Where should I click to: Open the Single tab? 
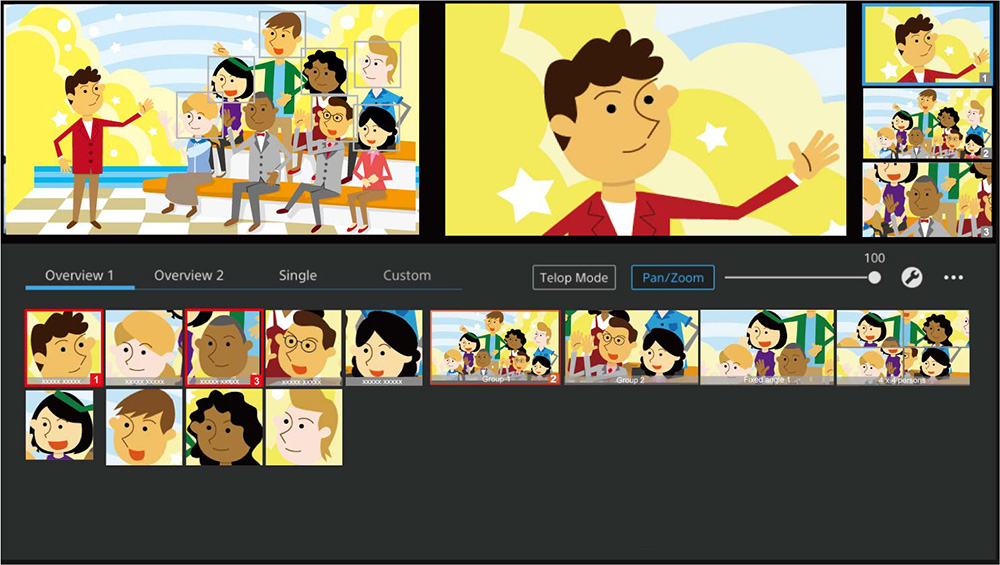coord(298,275)
